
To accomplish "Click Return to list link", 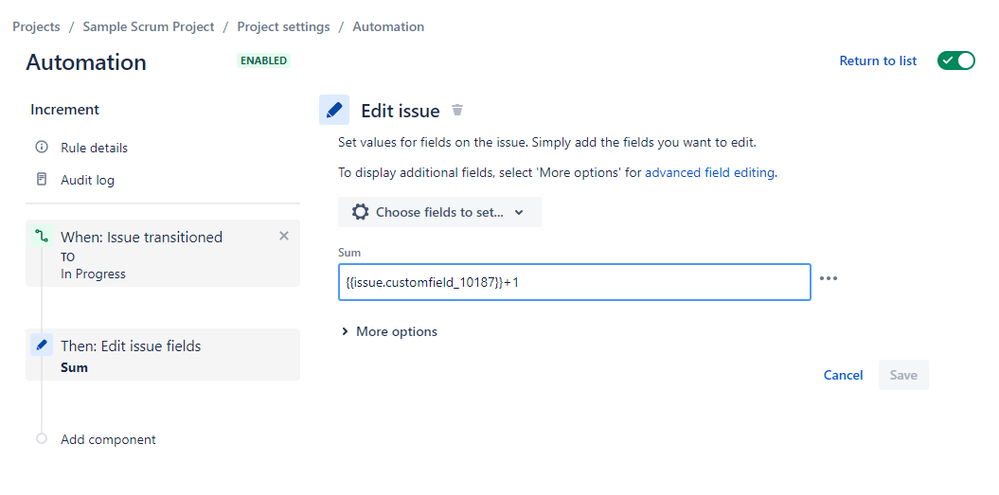I will coord(878,61).
